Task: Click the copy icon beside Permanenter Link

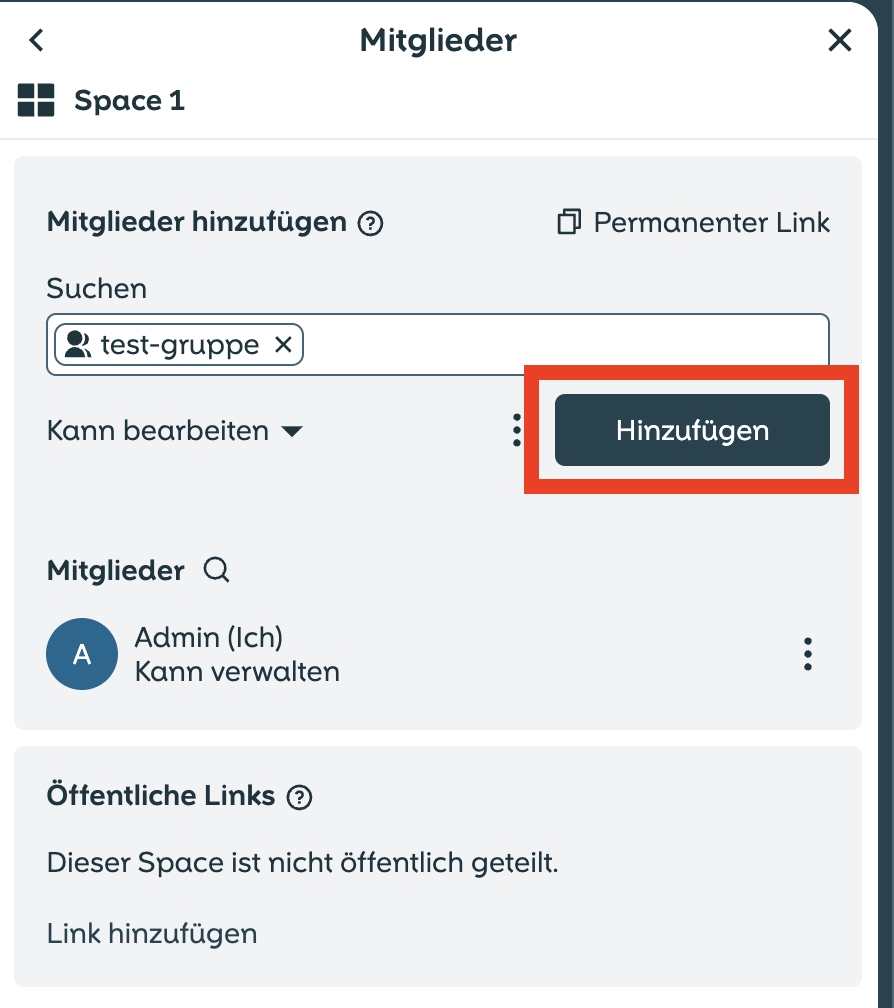Action: [569, 222]
